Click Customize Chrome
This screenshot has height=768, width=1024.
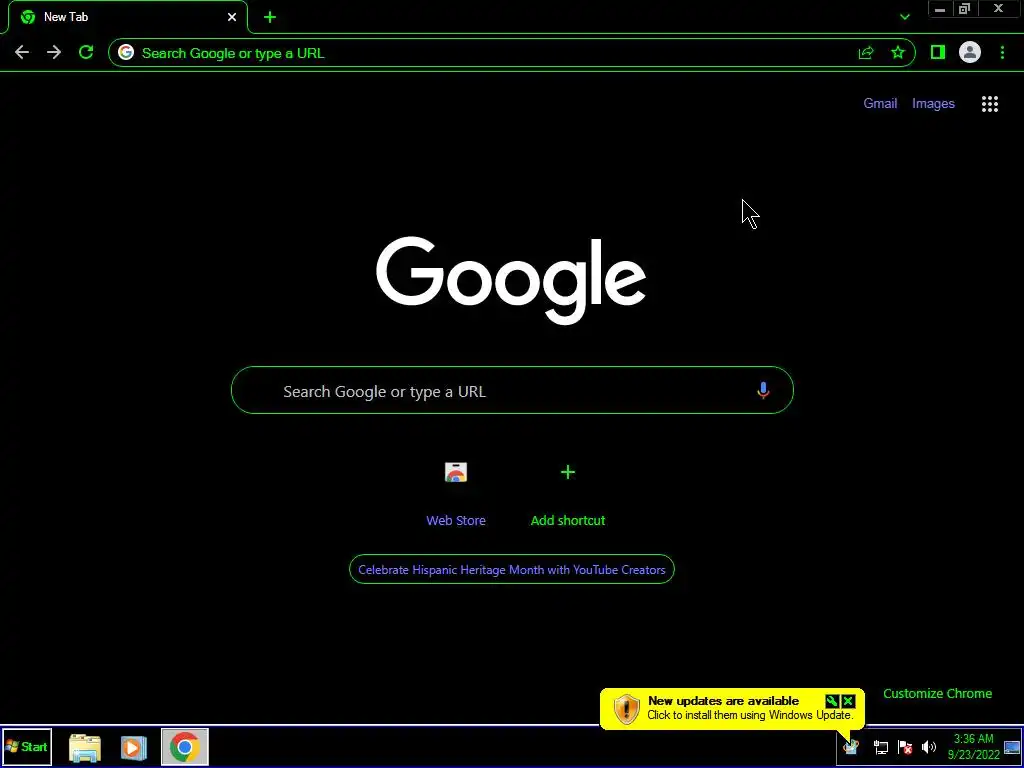tap(937, 694)
